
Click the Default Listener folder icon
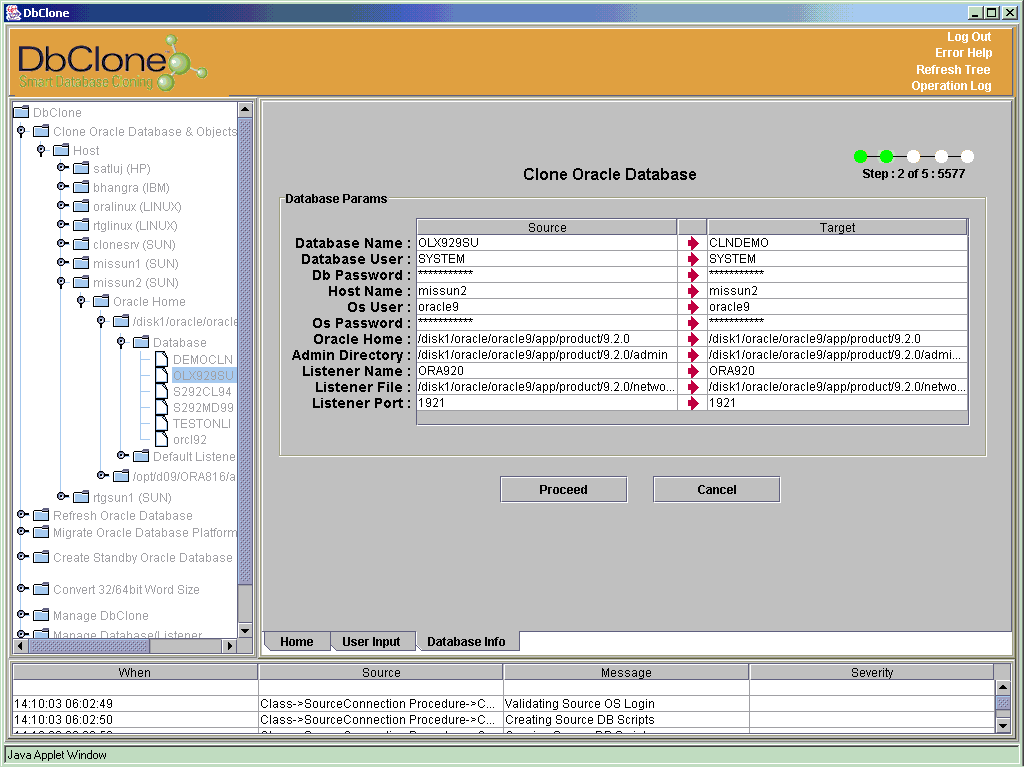(141, 456)
